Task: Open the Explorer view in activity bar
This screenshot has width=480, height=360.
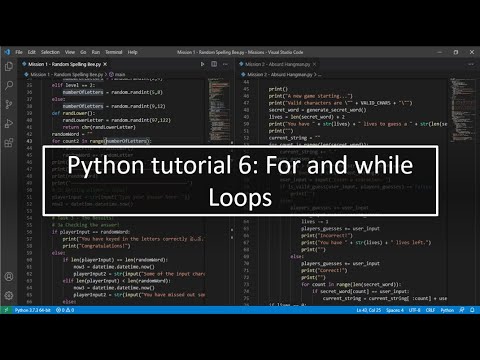Action: pos(9,66)
